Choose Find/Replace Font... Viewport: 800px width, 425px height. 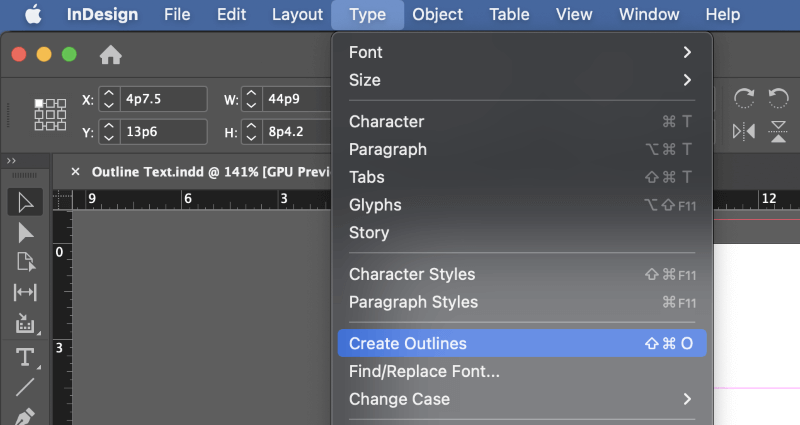521,371
